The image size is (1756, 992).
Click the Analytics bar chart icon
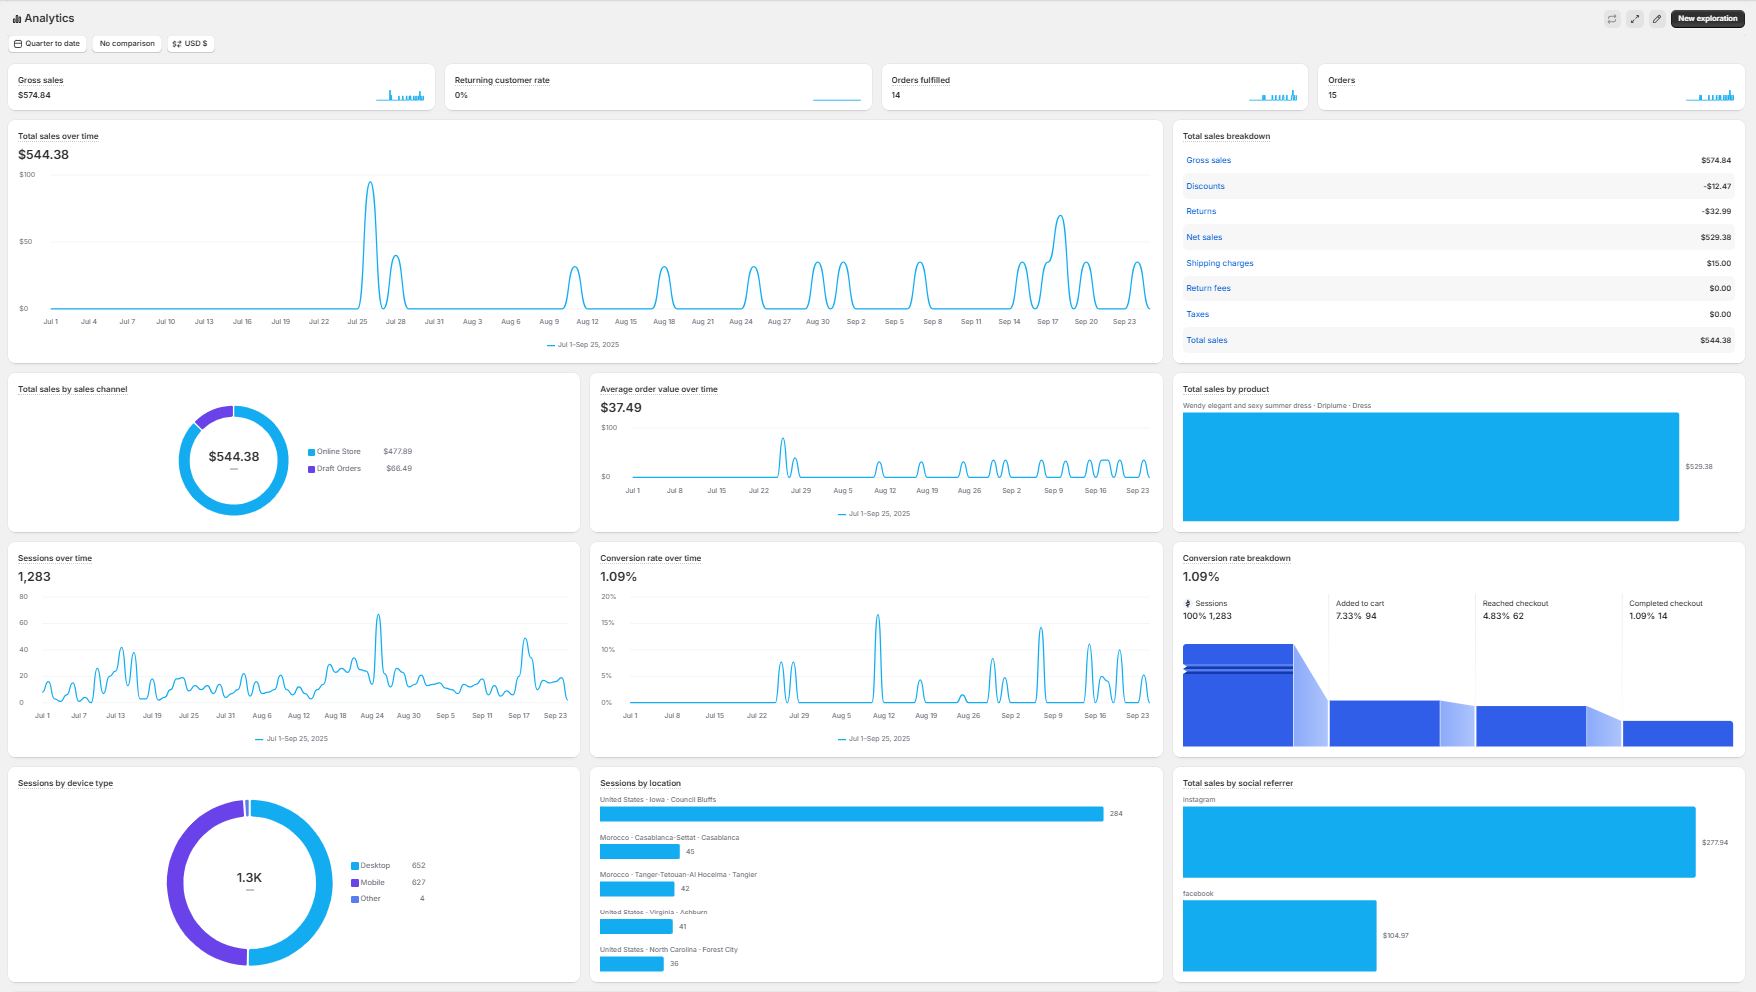point(17,19)
